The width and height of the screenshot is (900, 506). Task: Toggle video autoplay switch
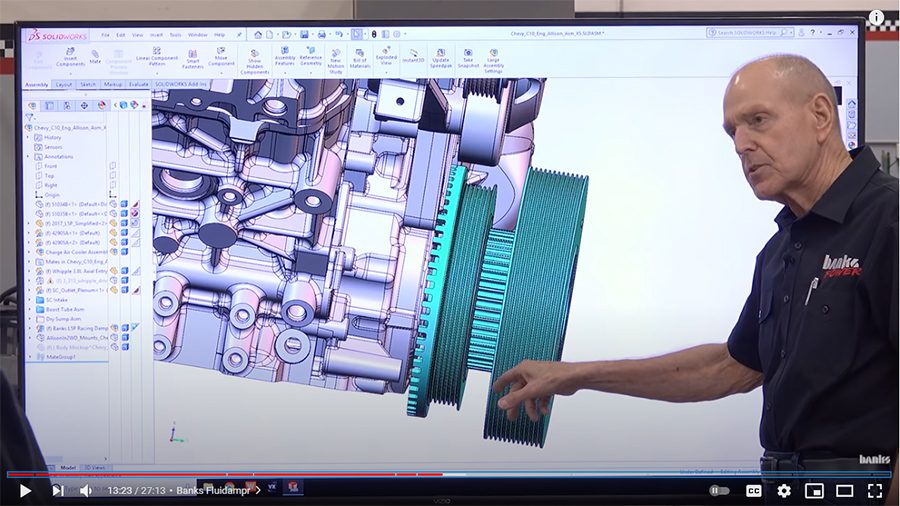pyautogui.click(x=719, y=491)
